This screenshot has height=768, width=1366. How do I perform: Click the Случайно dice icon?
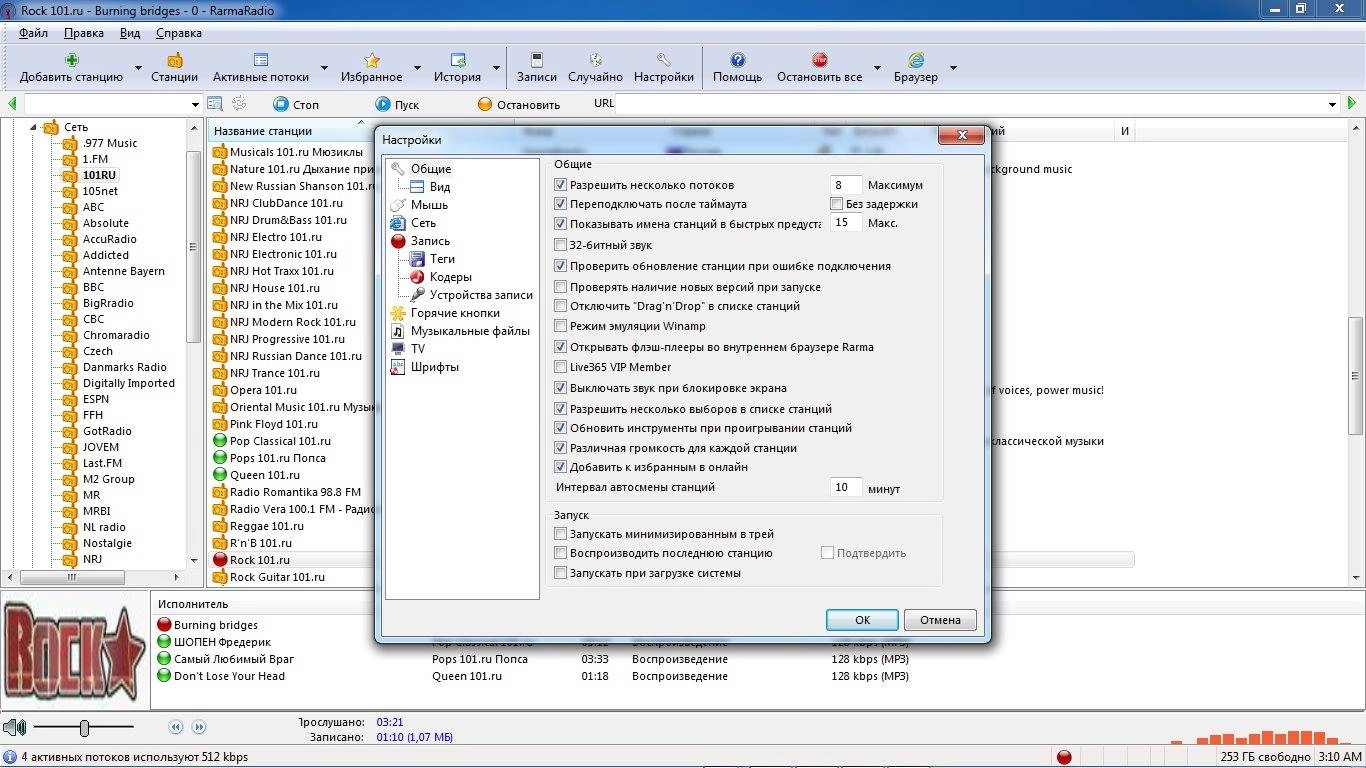(595, 60)
